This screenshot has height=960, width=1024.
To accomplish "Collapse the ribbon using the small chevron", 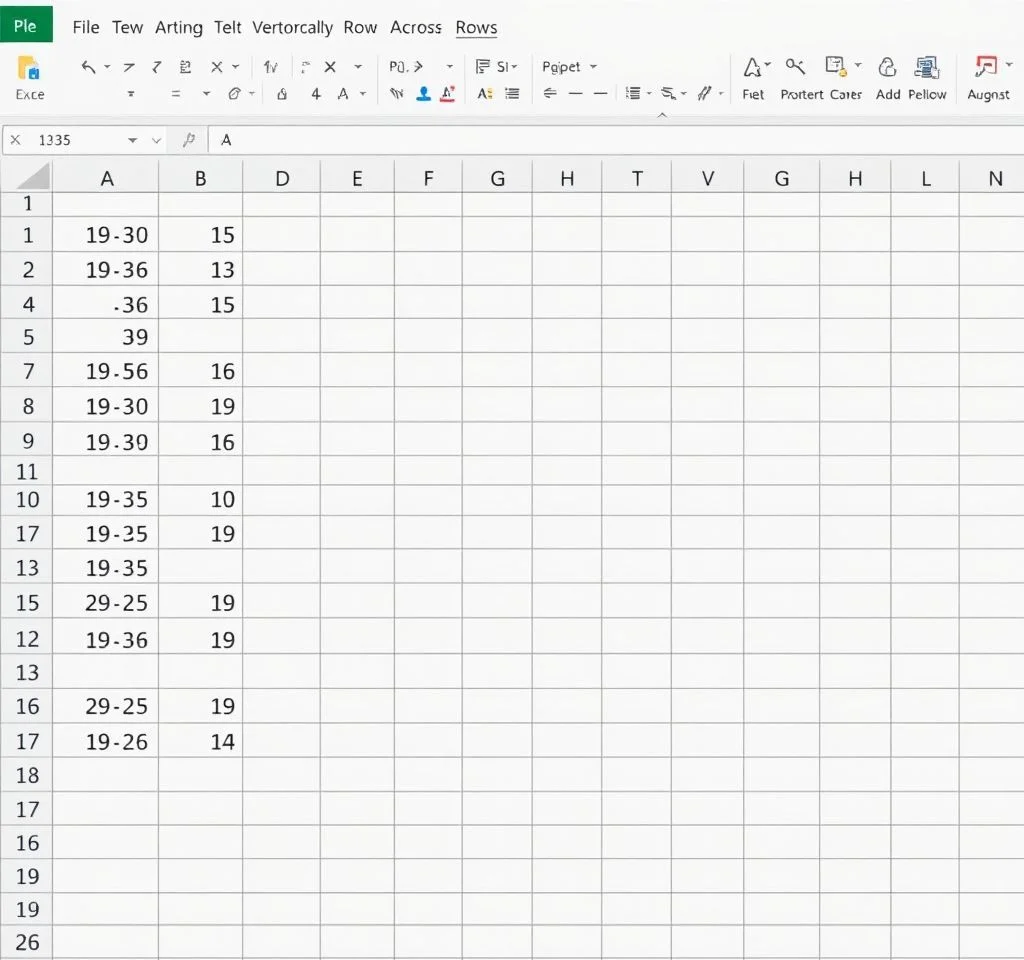I will 661,116.
